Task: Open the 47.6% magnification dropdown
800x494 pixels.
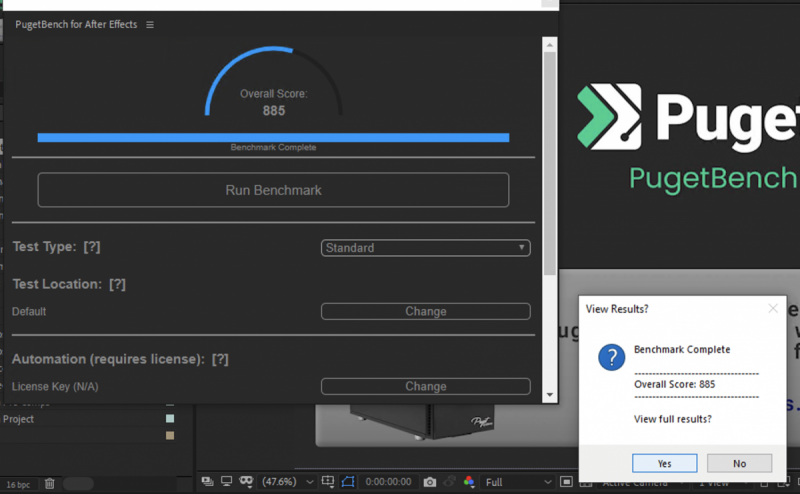Action: click(287, 482)
